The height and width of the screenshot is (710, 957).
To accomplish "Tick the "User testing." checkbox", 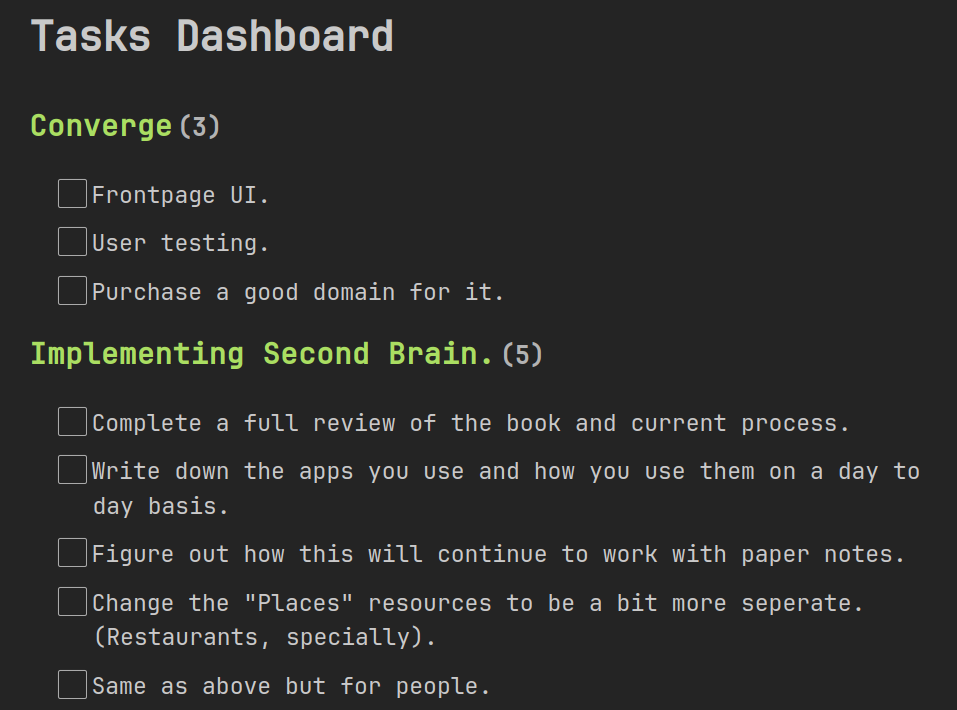I will point(72,242).
